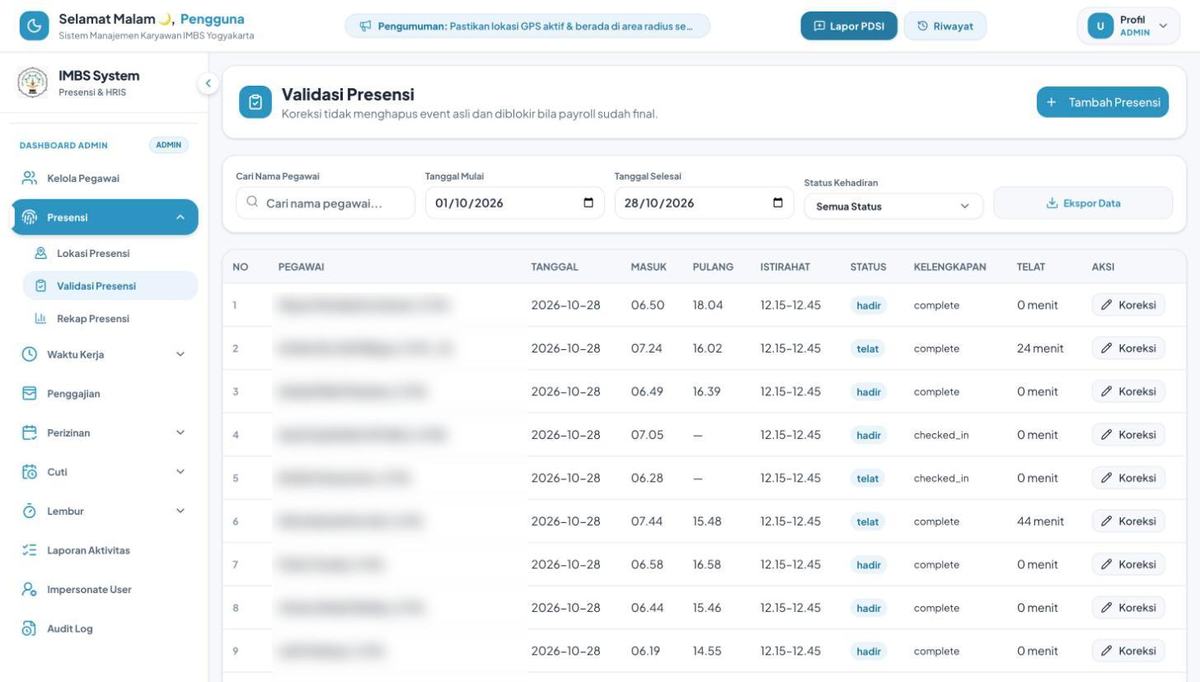Screen dimensions: 1200x682
Task: Click the Tanggal Selesai date field
Action: (704, 203)
